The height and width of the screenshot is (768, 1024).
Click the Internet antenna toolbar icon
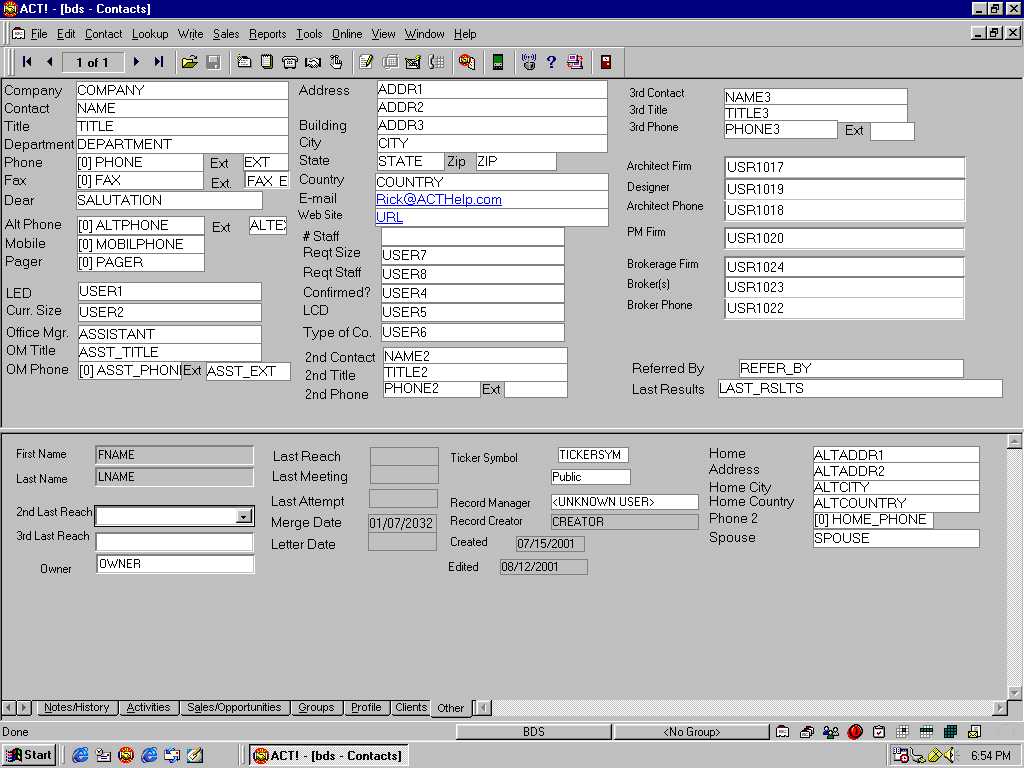pos(528,62)
